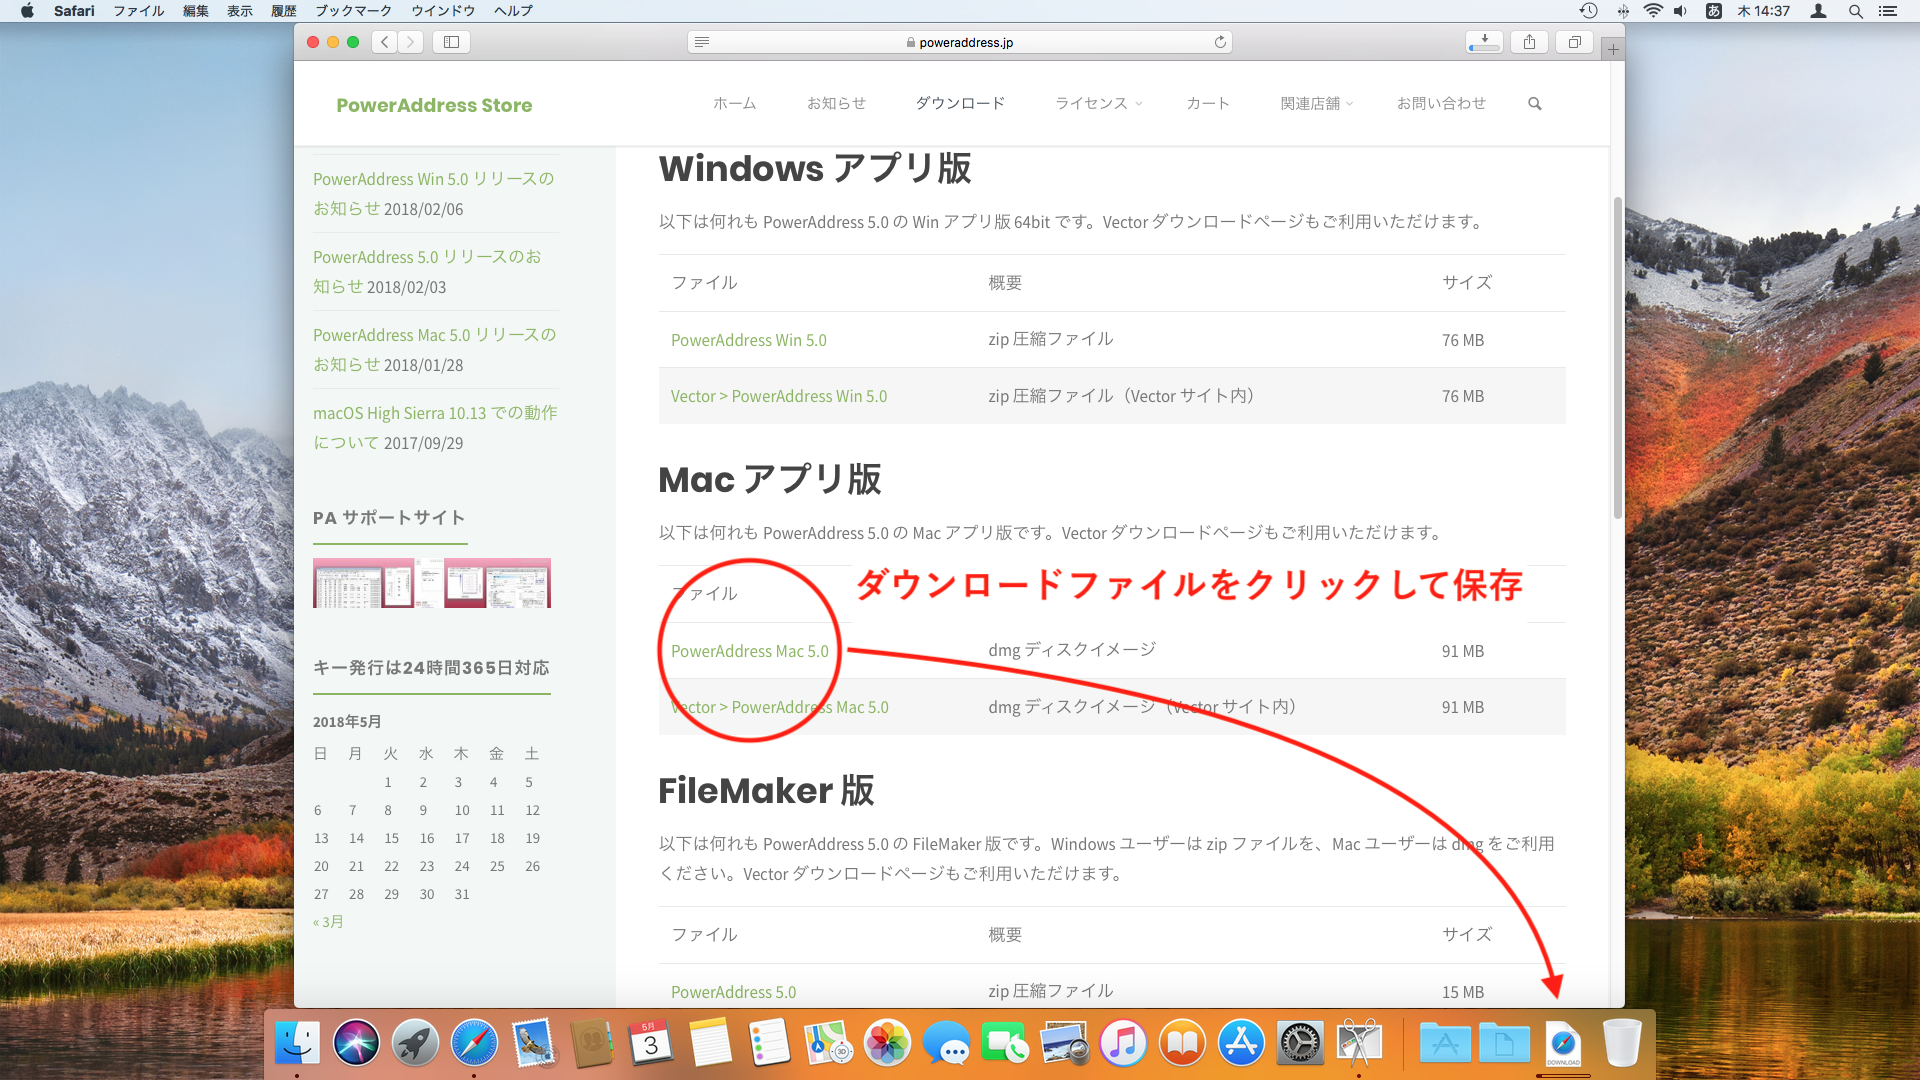Click the PA support site thumbnail image
The height and width of the screenshot is (1080, 1920).
pyautogui.click(x=432, y=583)
